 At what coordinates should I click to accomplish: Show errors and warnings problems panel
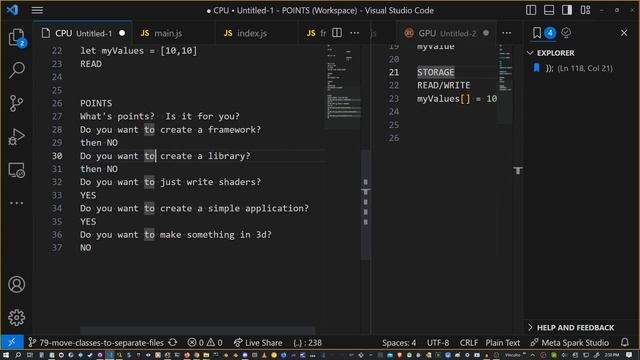click(205, 342)
